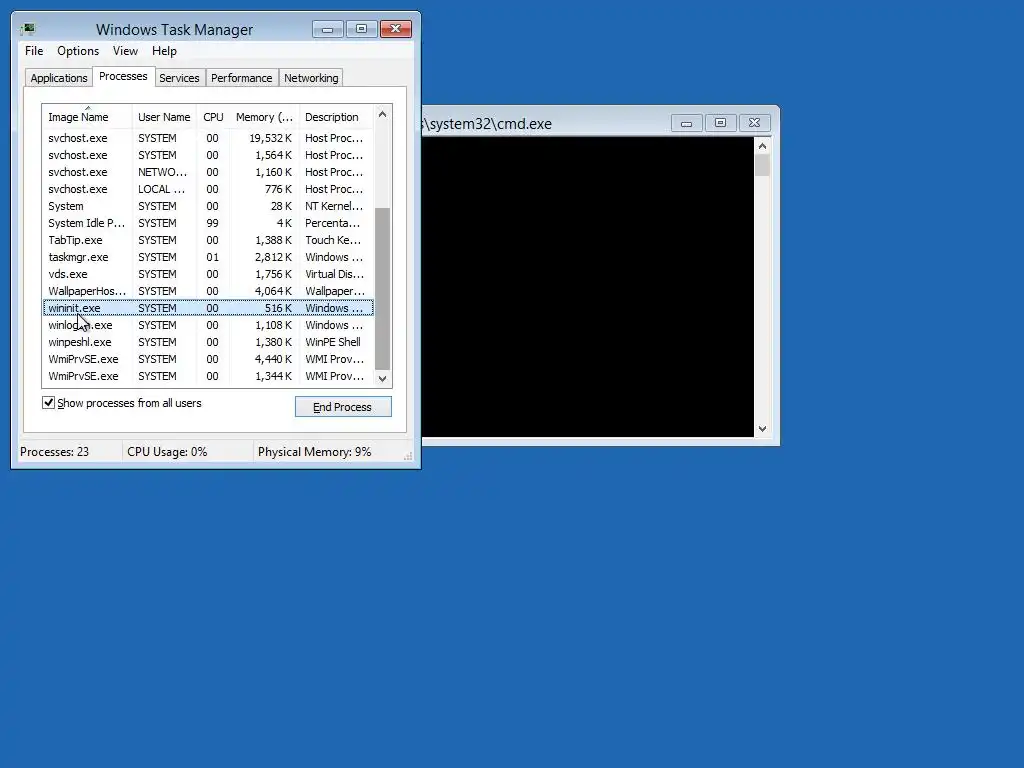The height and width of the screenshot is (768, 1024).
Task: Close the Windows Task Manager window
Action: click(396, 29)
